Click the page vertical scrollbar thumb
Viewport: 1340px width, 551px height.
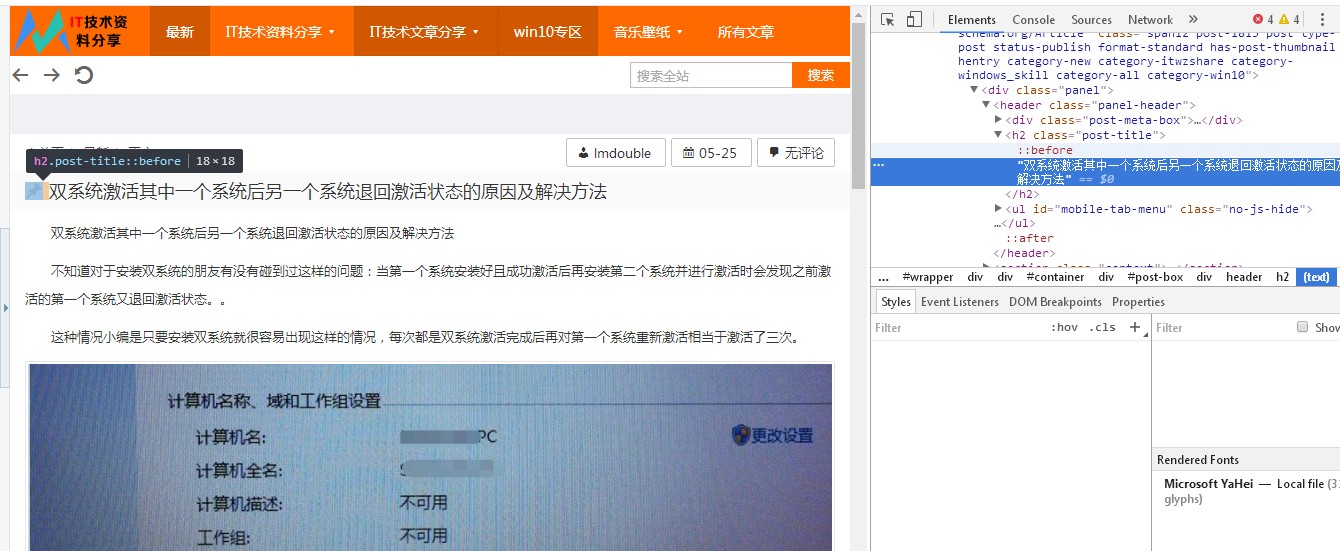[858, 107]
